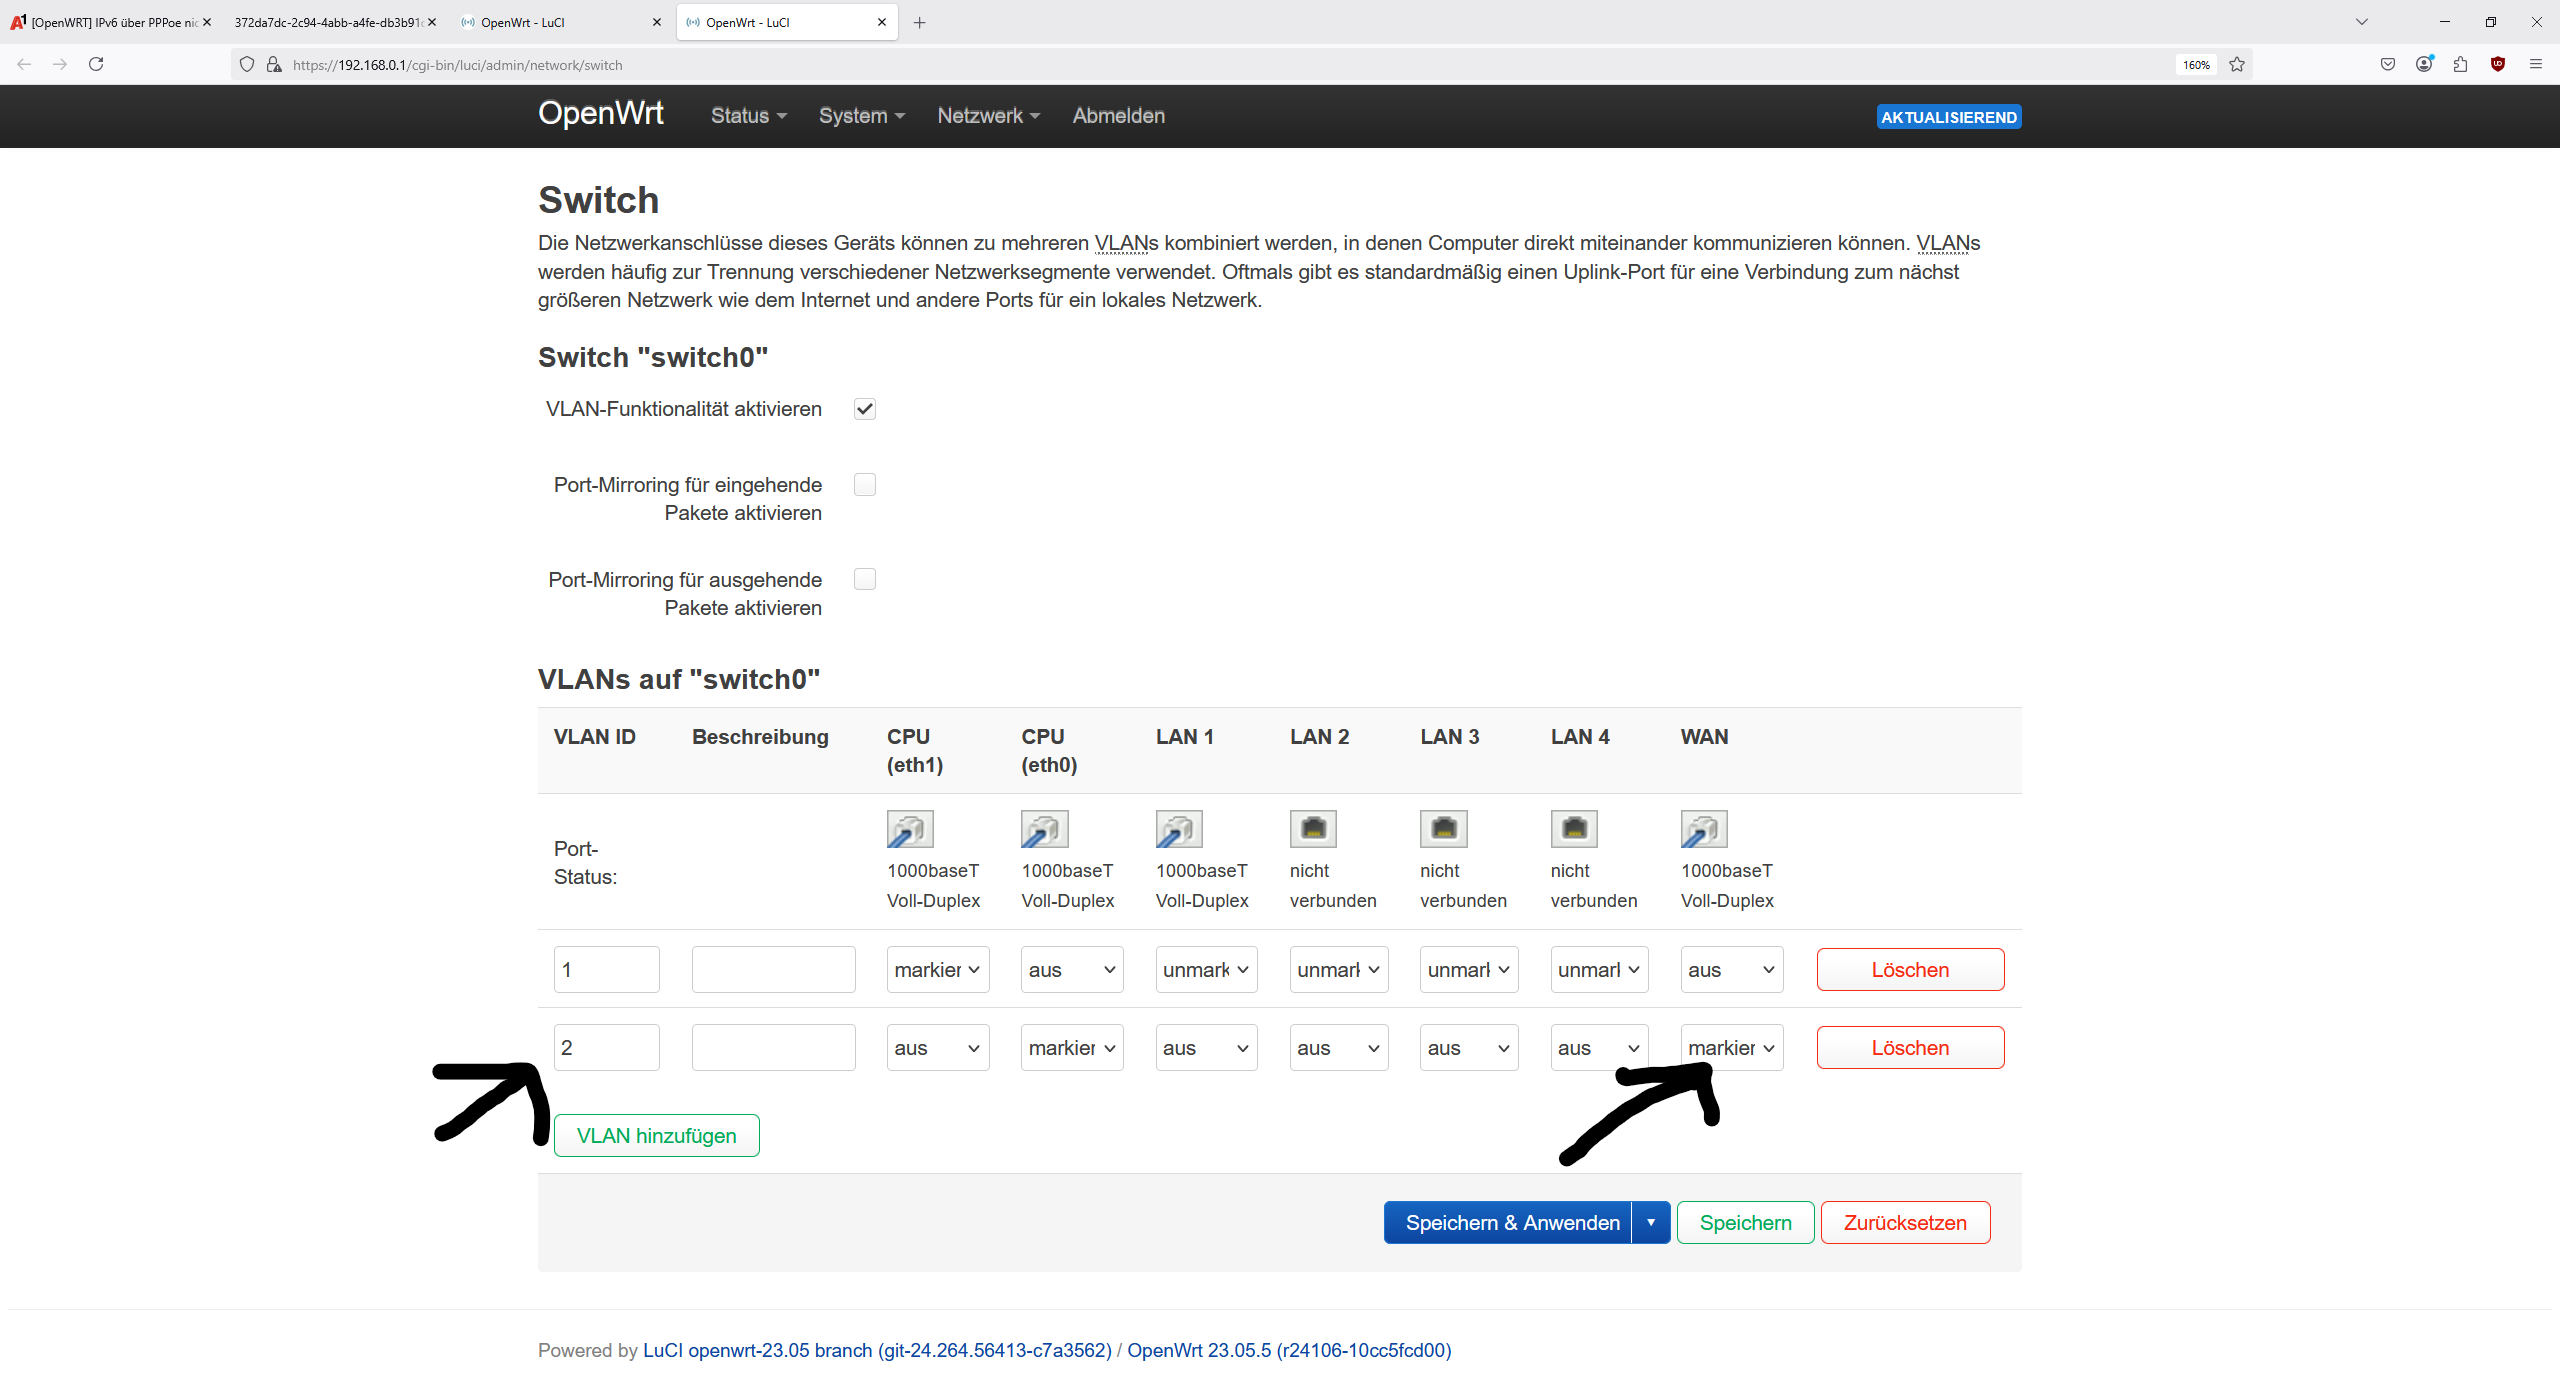Click the Speichern button

[x=1746, y=1222]
